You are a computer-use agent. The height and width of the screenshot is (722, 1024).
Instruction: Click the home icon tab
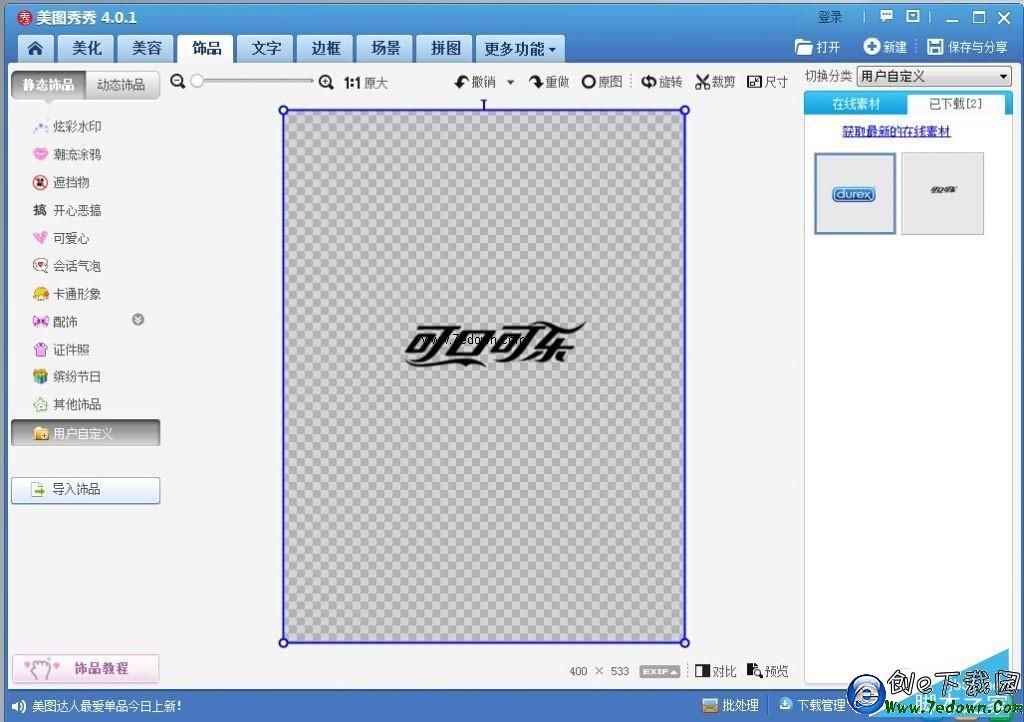[35, 48]
